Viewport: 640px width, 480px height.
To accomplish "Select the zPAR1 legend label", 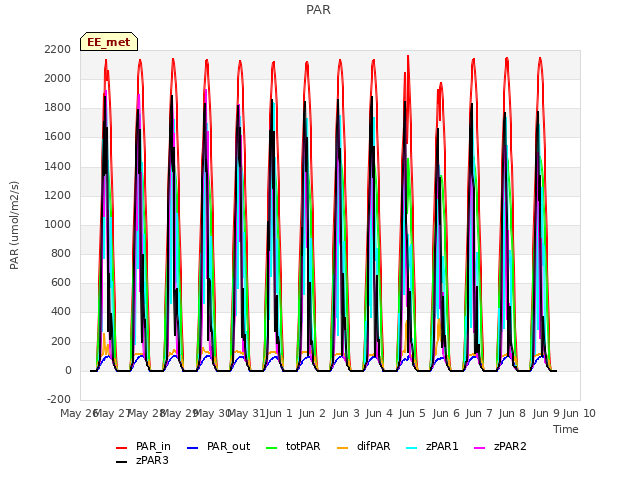I will click(x=442, y=447).
